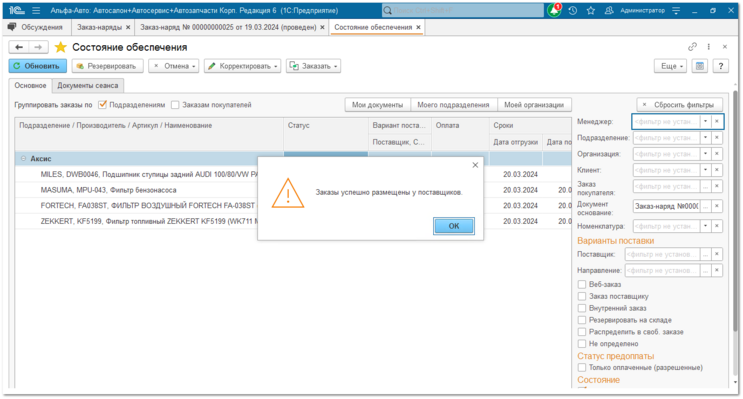Copy link via the chain icon

(692, 46)
